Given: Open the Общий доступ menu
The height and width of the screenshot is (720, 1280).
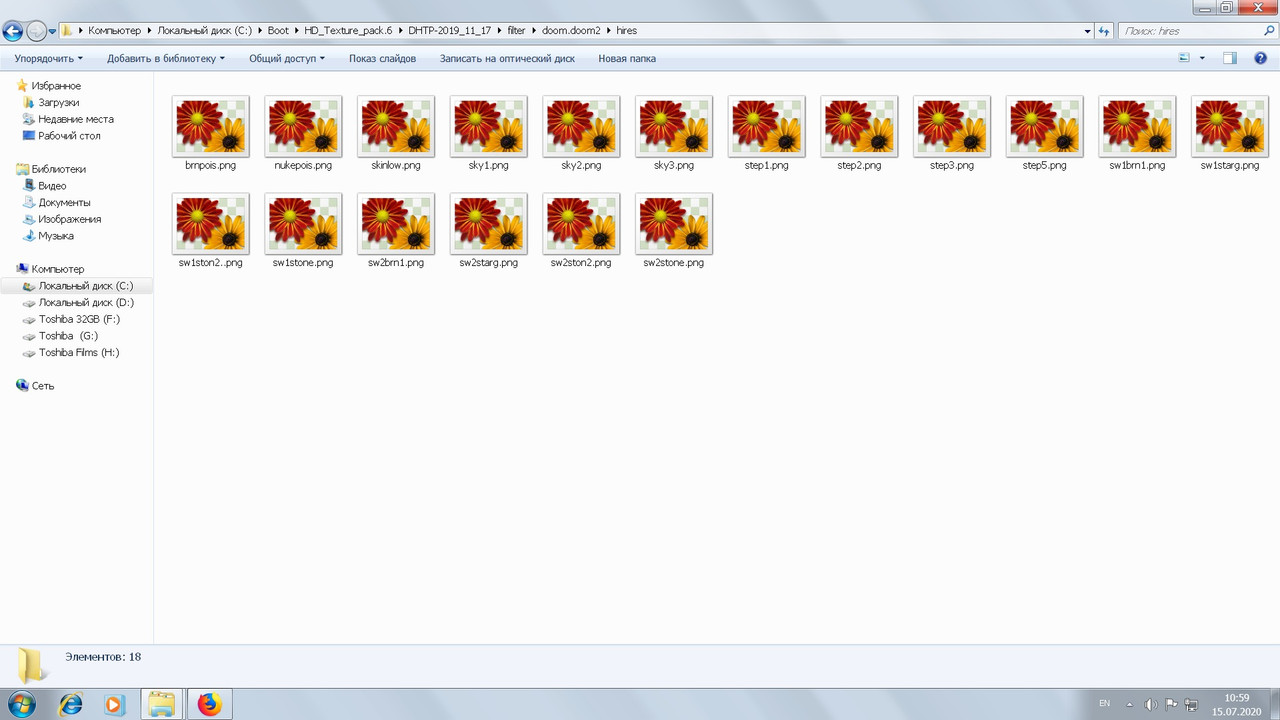Looking at the screenshot, I should (x=287, y=58).
